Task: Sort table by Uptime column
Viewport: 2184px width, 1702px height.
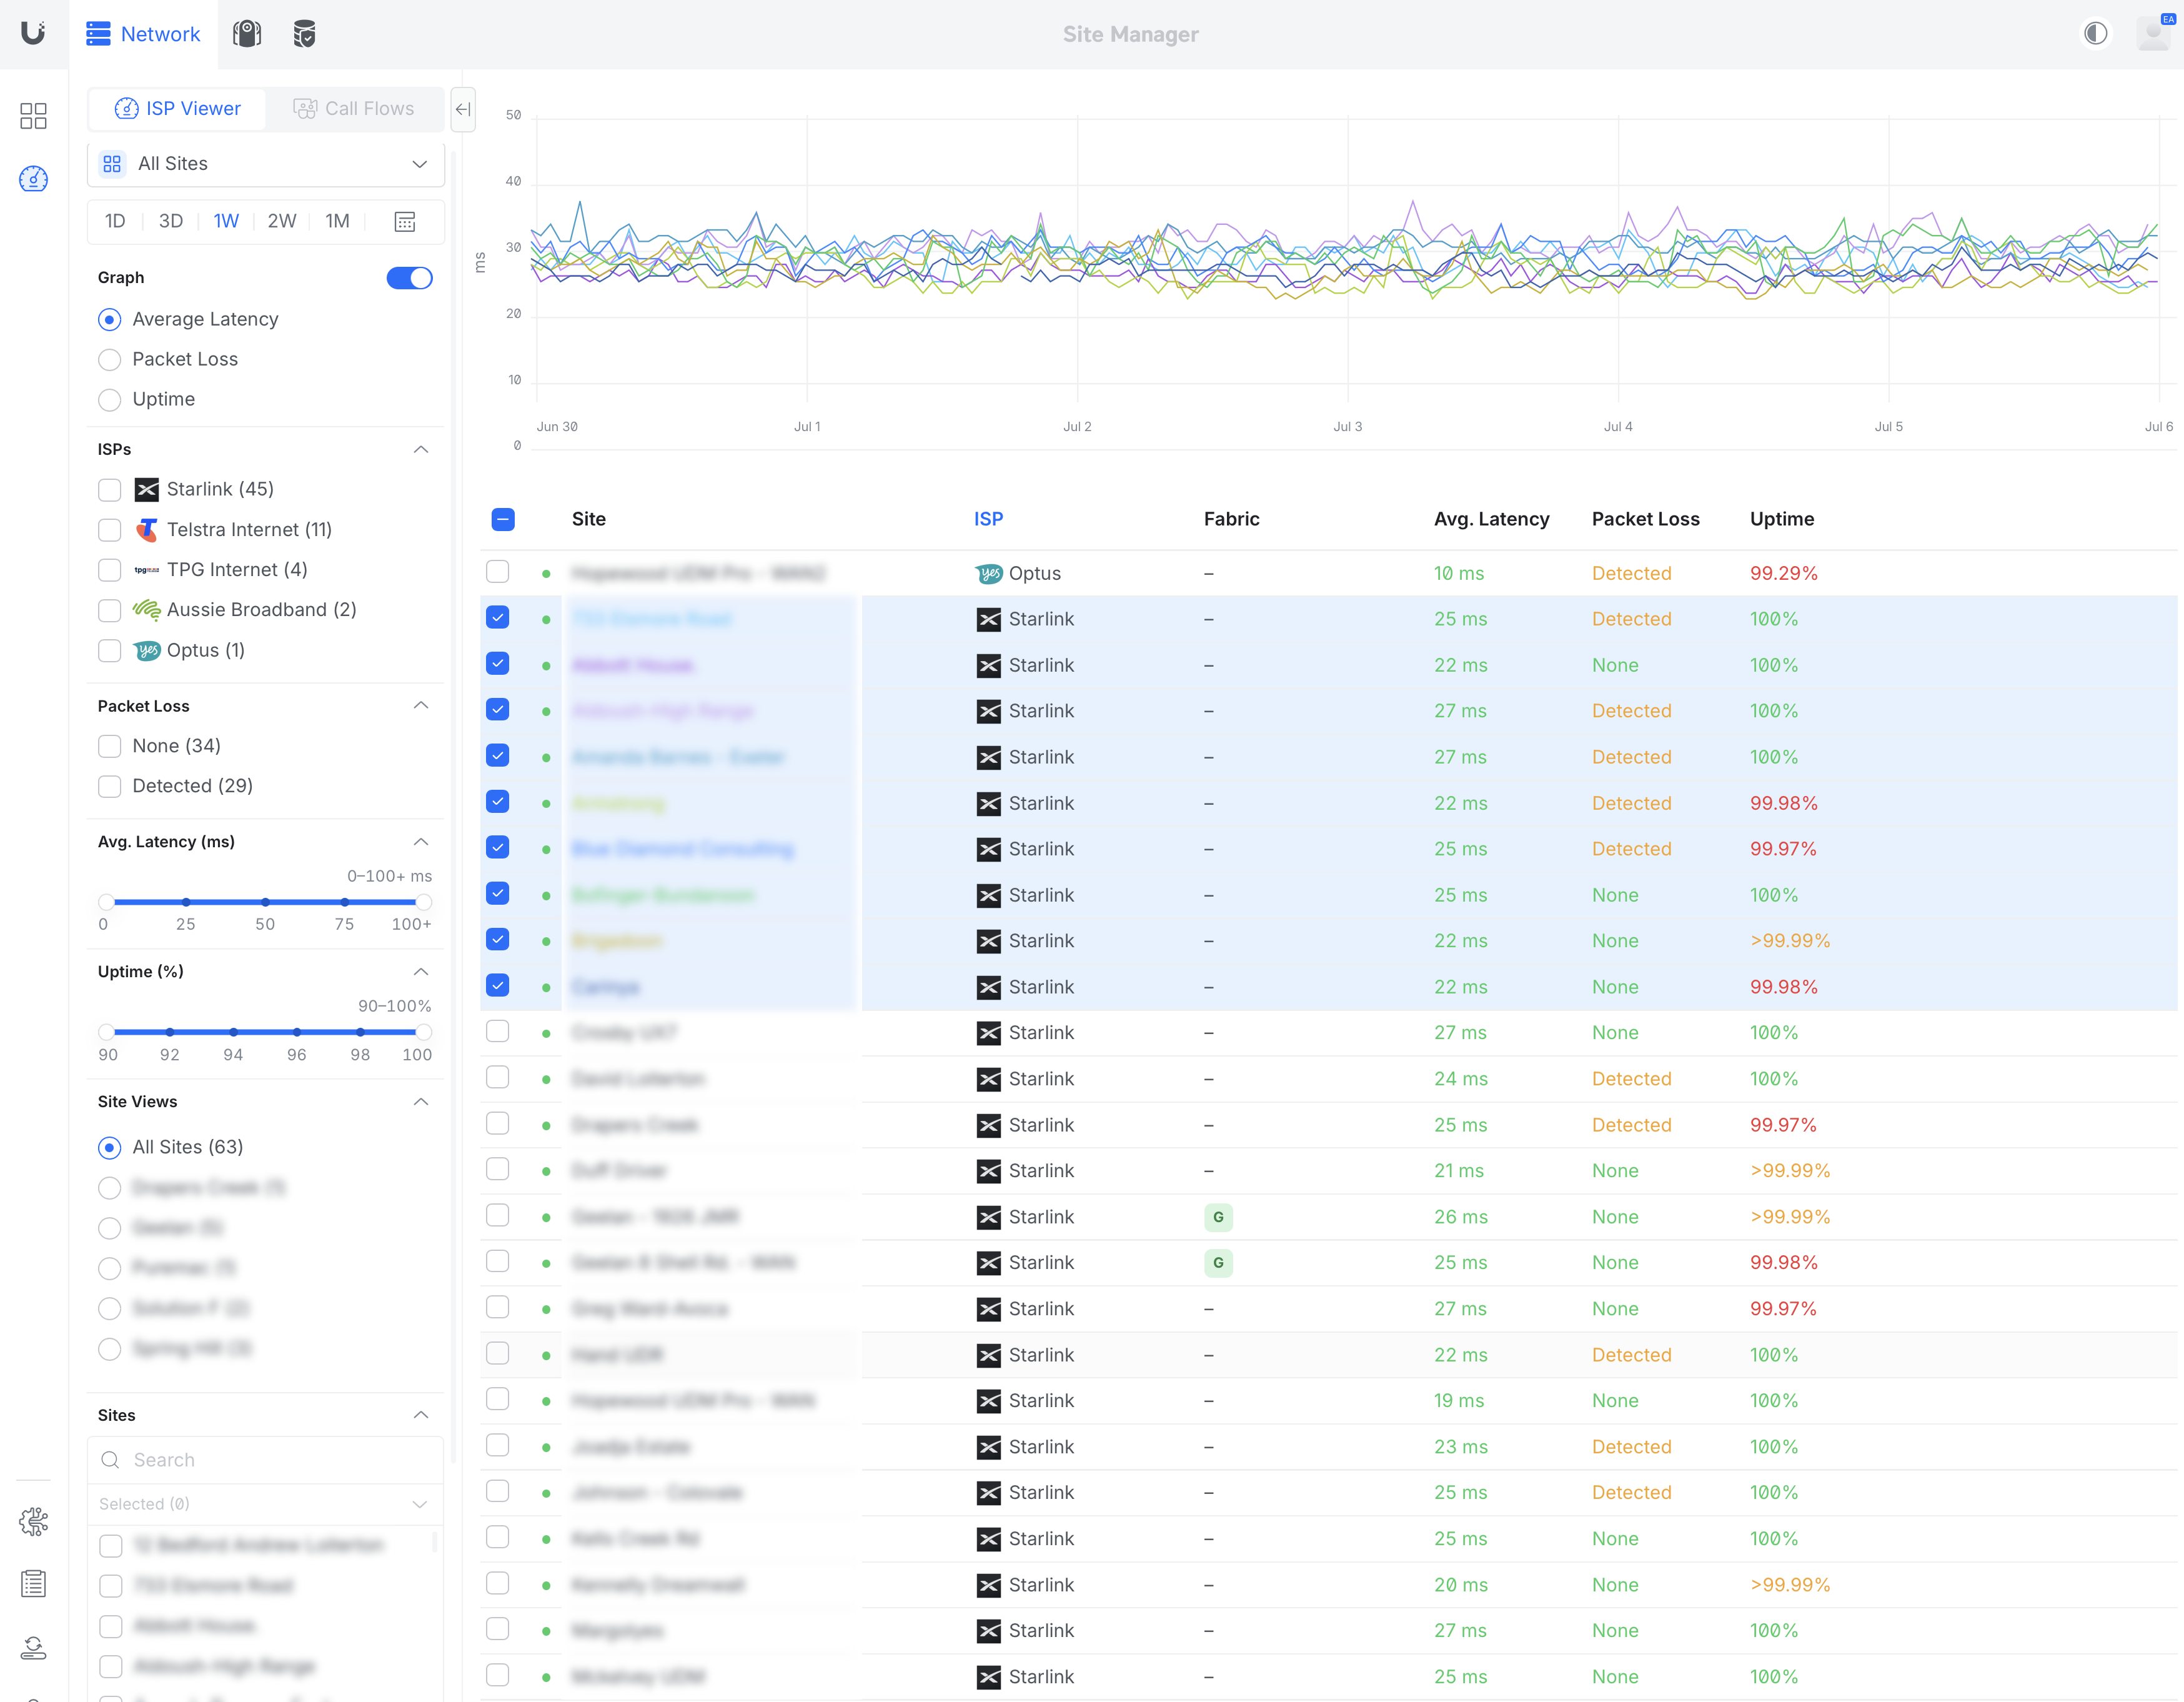Action: click(1781, 519)
